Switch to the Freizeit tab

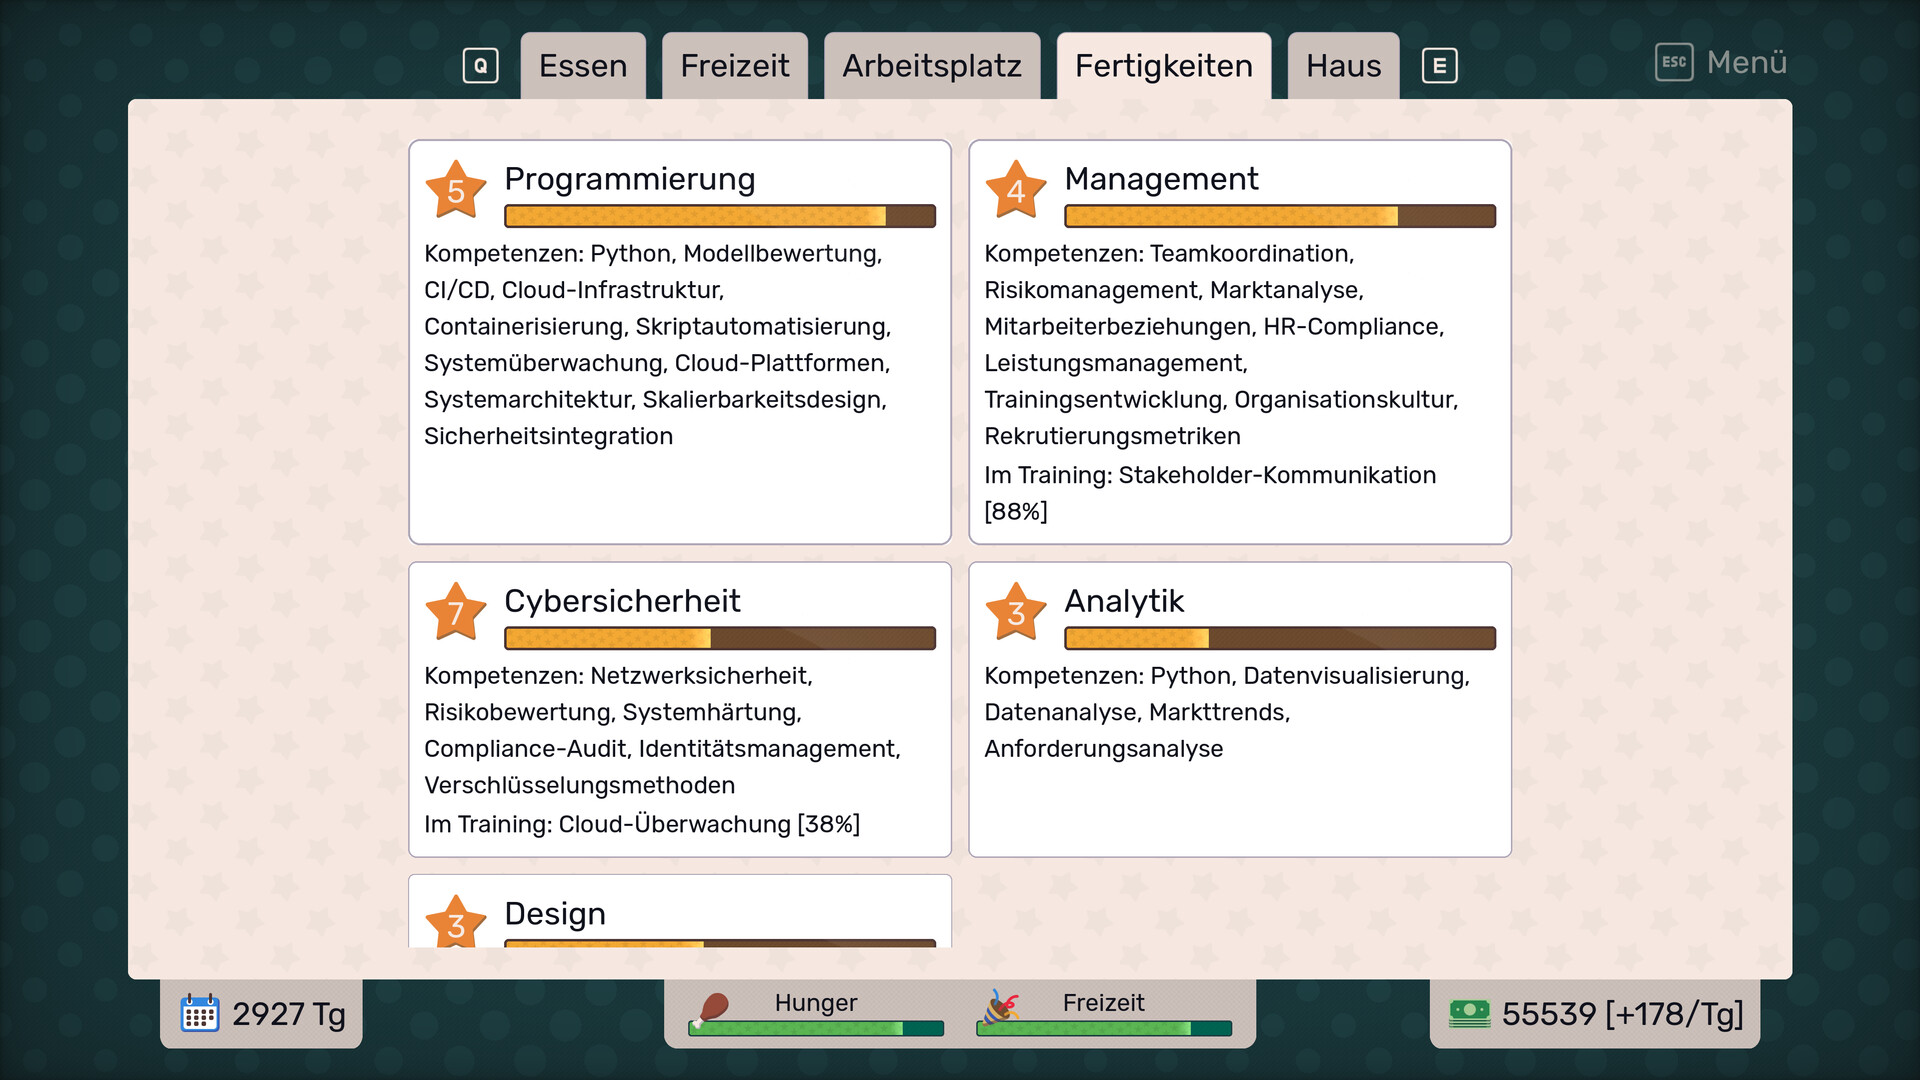point(734,66)
